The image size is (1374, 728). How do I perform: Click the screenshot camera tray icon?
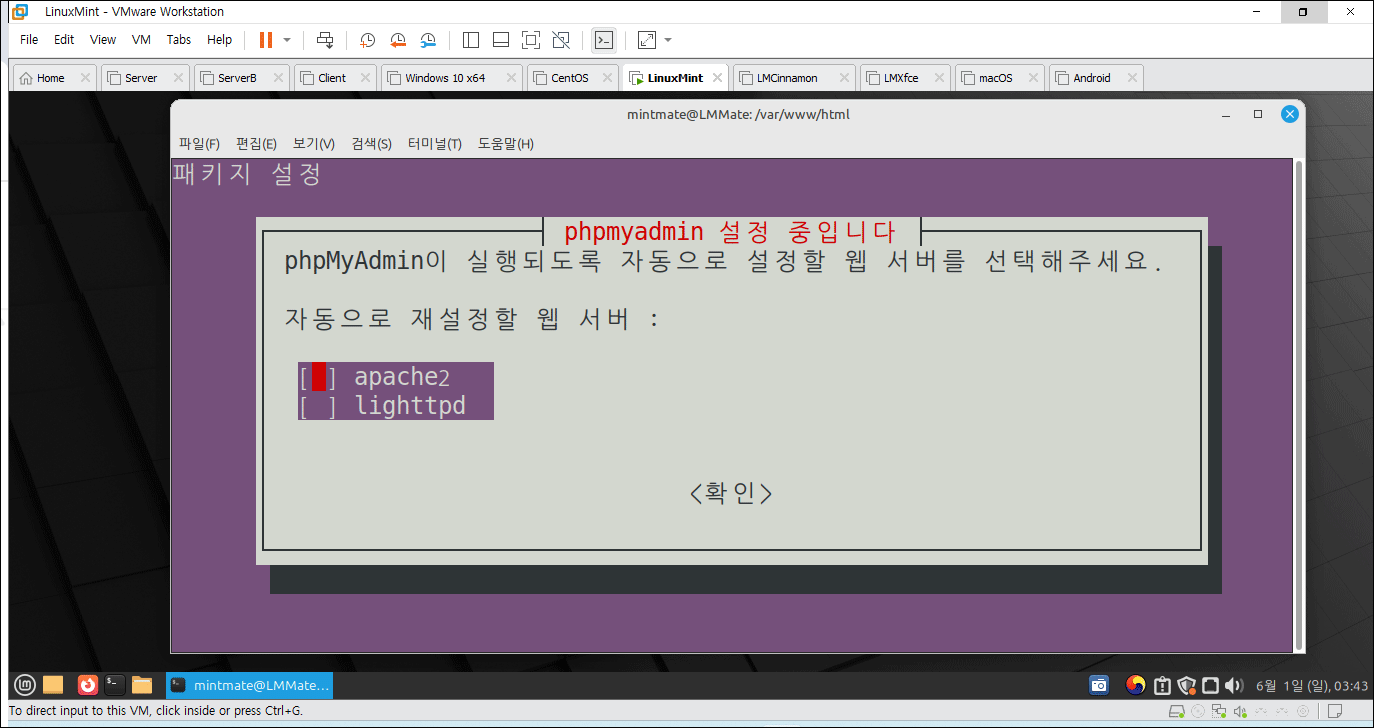[1099, 685]
